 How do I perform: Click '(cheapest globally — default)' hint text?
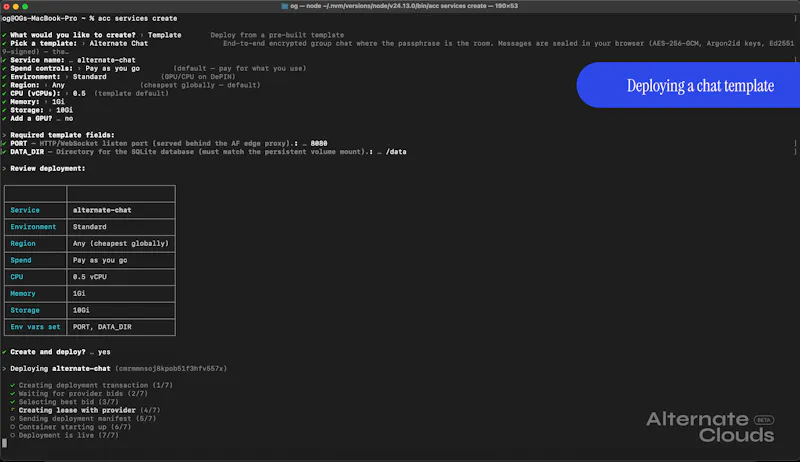[x=200, y=85]
